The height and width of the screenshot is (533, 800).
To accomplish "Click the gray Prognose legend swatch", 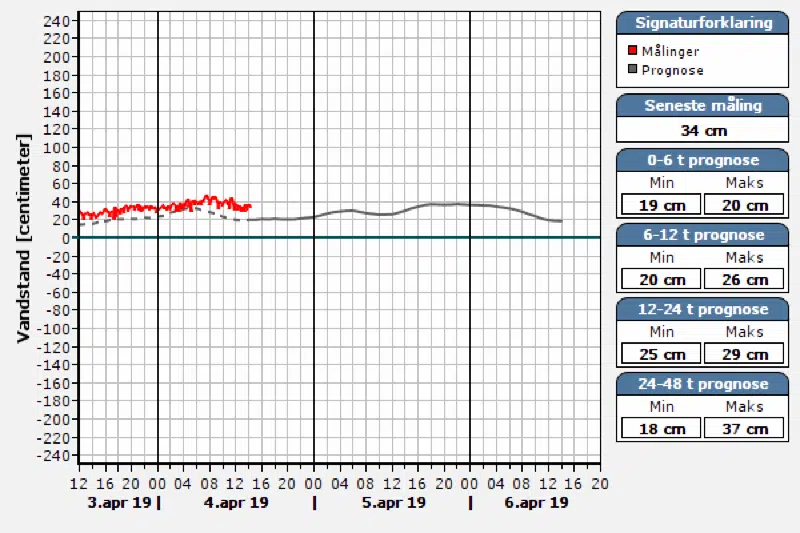I will pyautogui.click(x=632, y=70).
